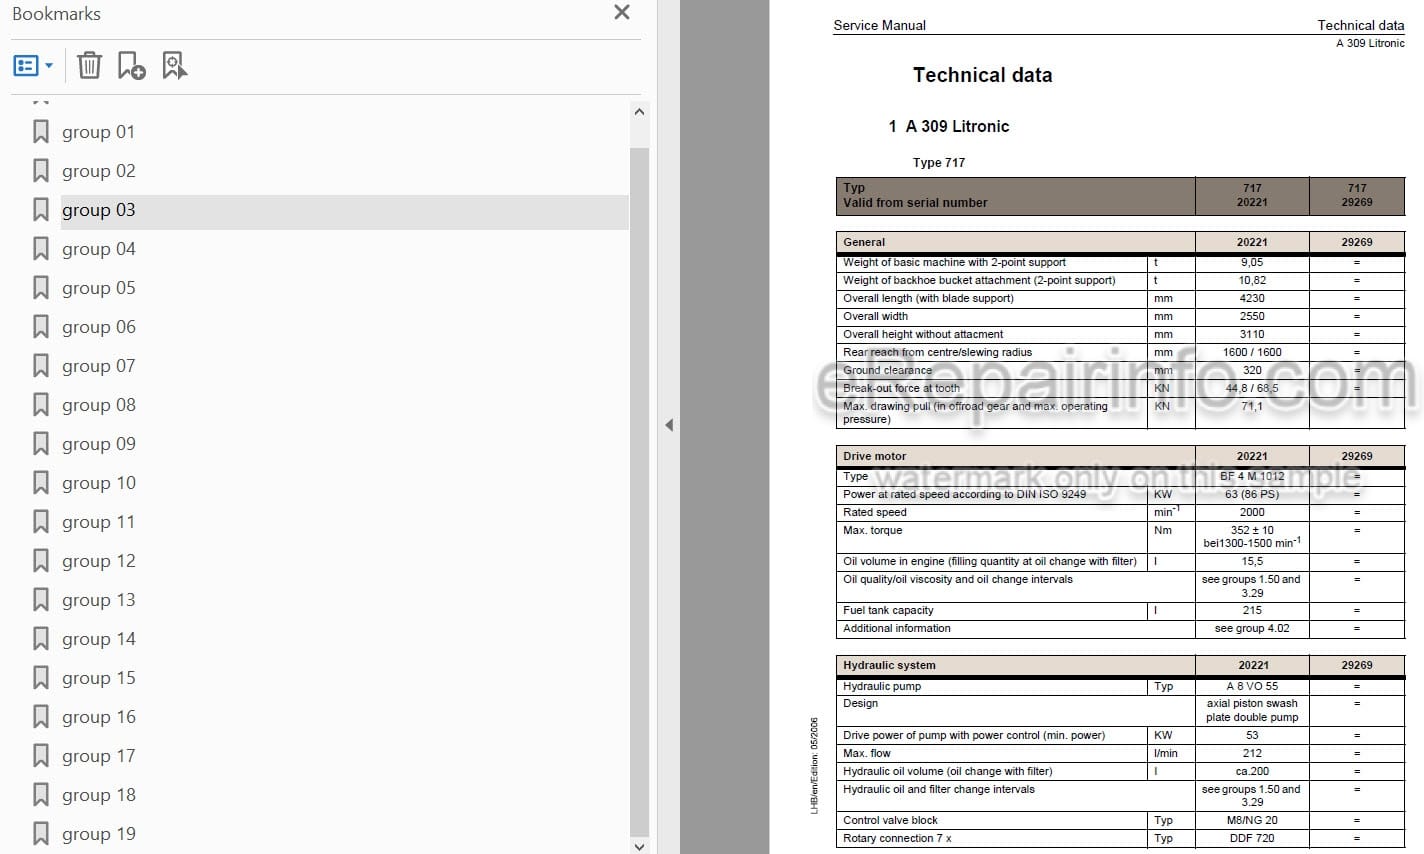This screenshot has width=1424, height=854.
Task: Collapse the navigation pane with arrow
Action: coord(669,425)
